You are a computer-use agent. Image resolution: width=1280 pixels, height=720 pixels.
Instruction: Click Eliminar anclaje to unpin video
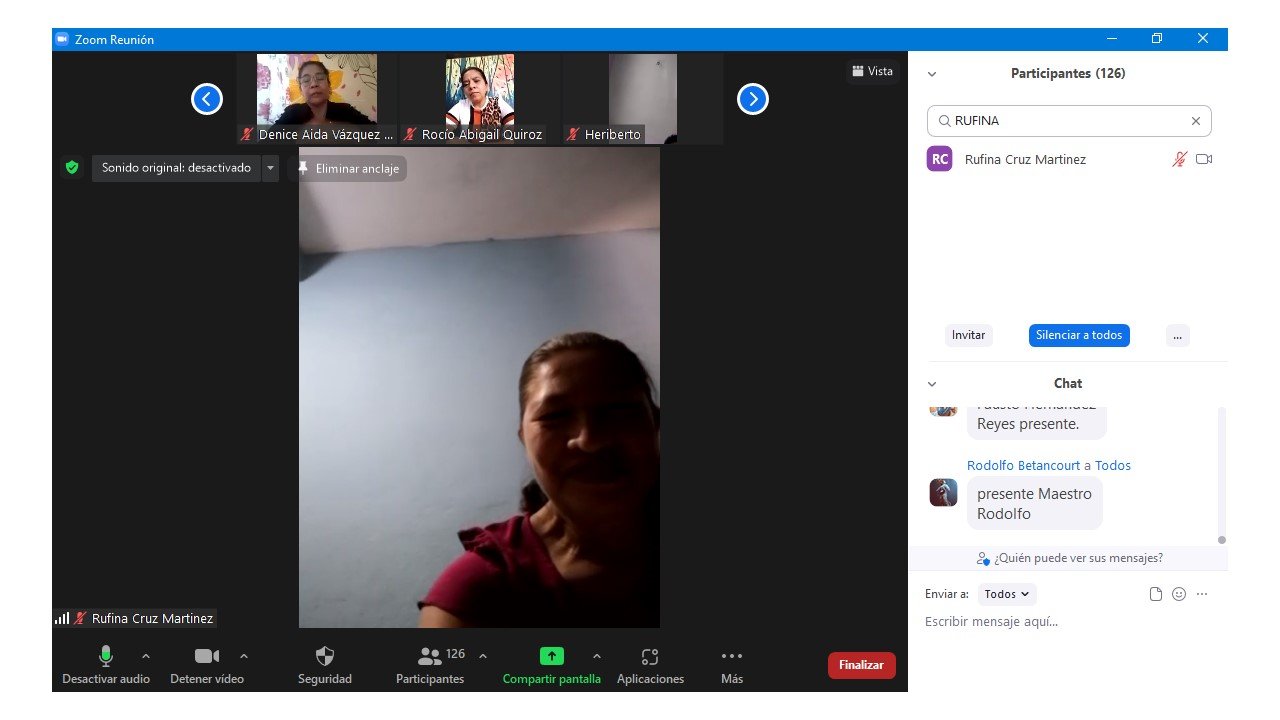point(348,168)
